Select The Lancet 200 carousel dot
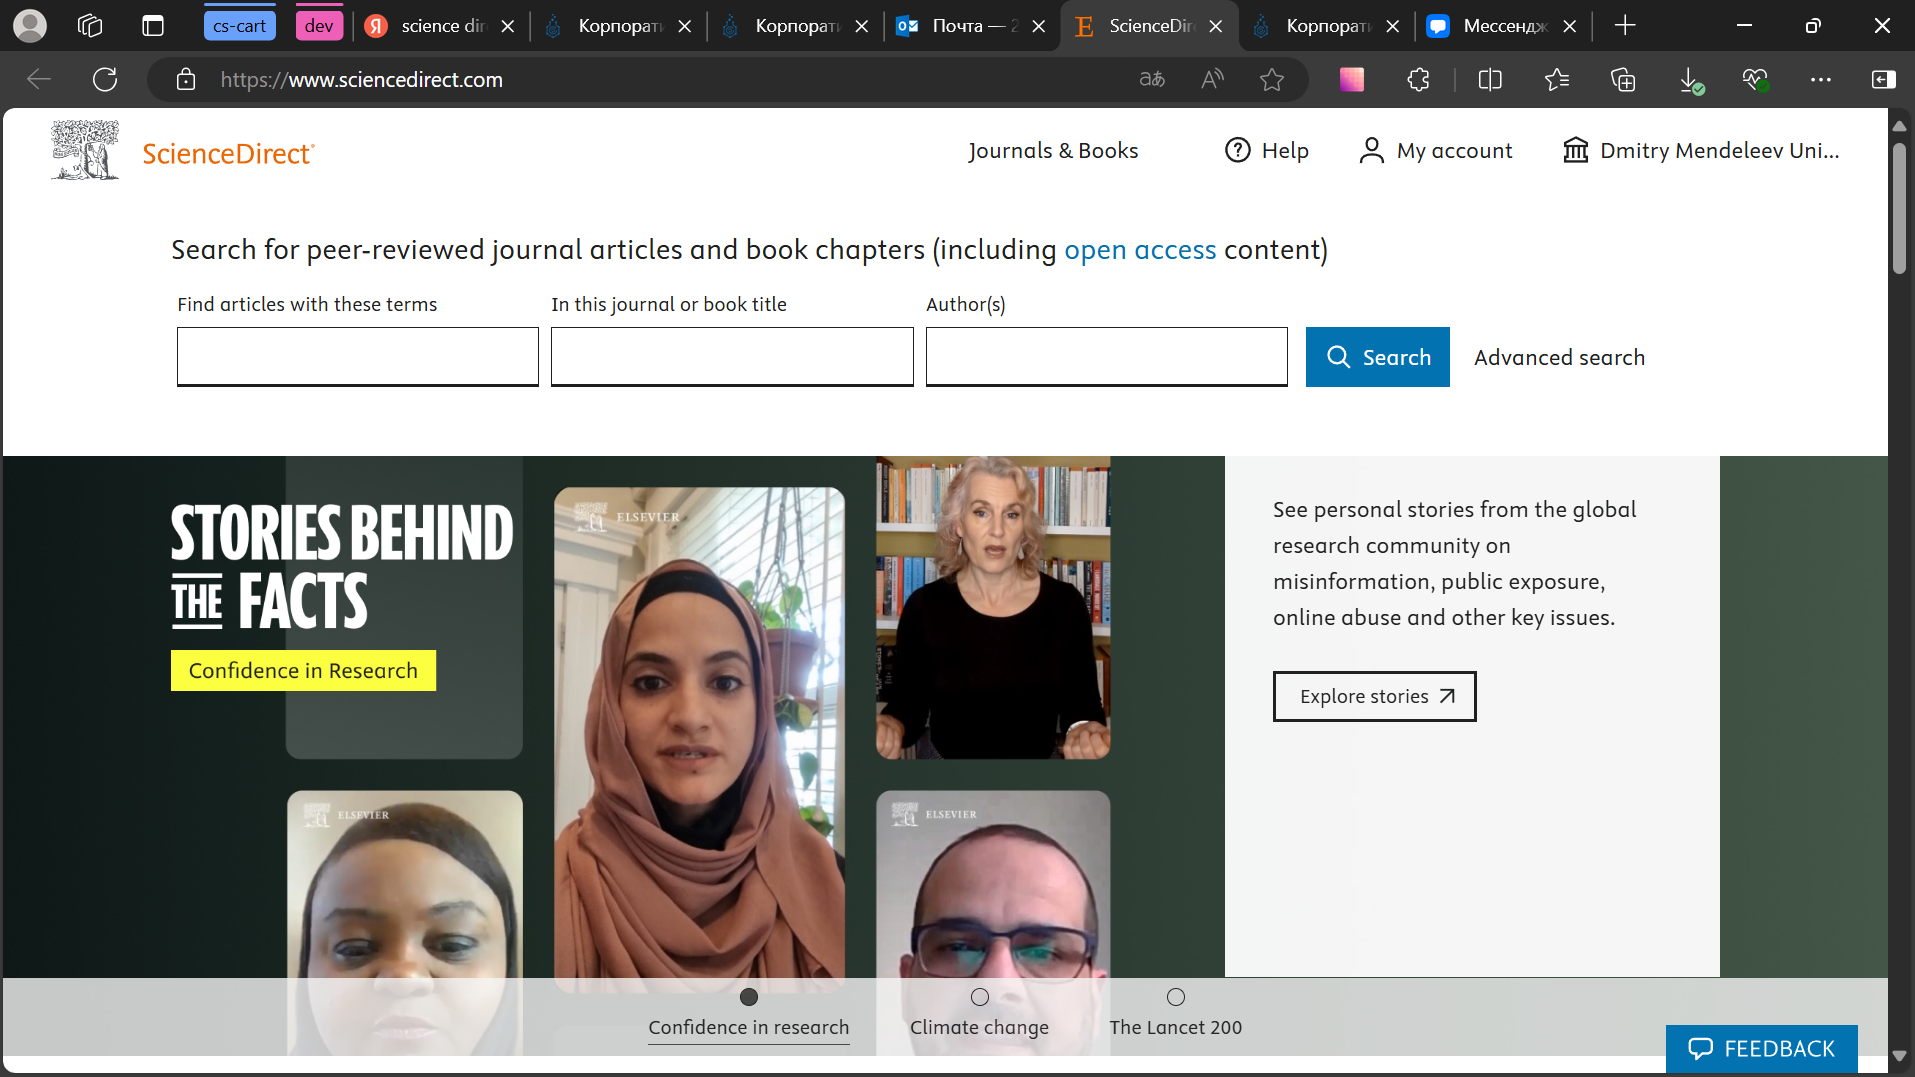 pos(1176,997)
